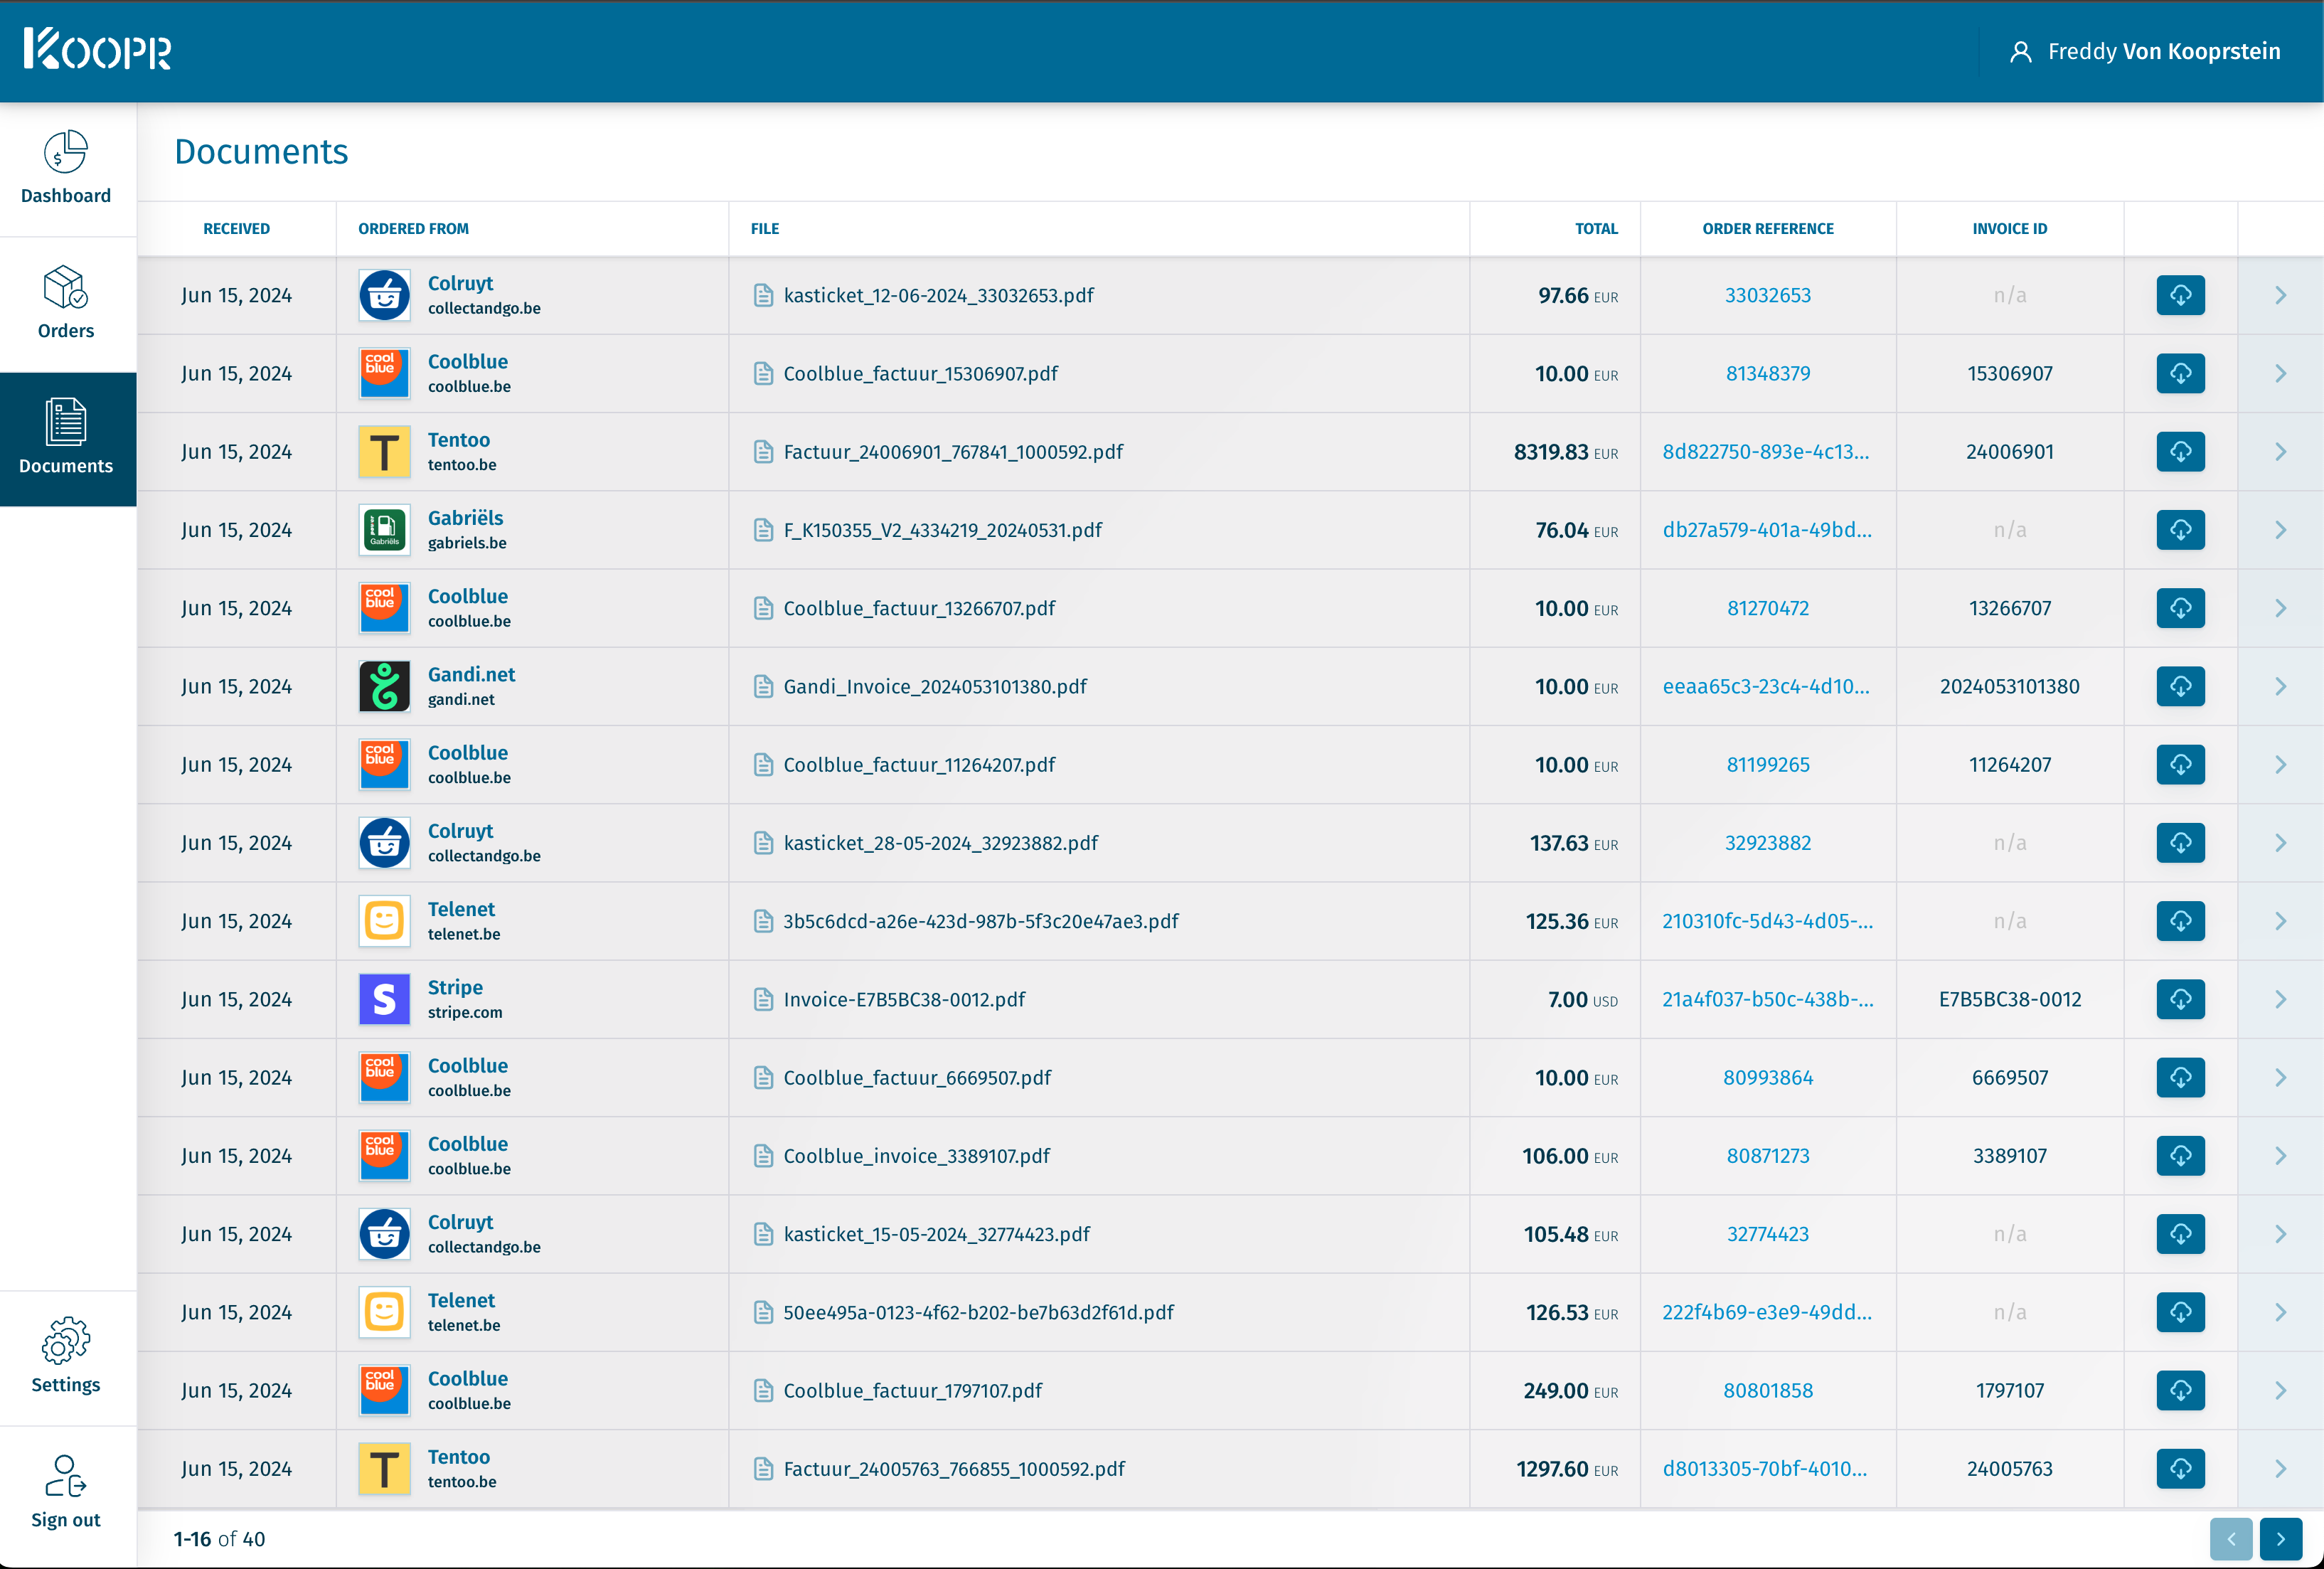Expand the Coolblue 249.00 EUR row chevron
The width and height of the screenshot is (2324, 1569).
[x=2280, y=1390]
